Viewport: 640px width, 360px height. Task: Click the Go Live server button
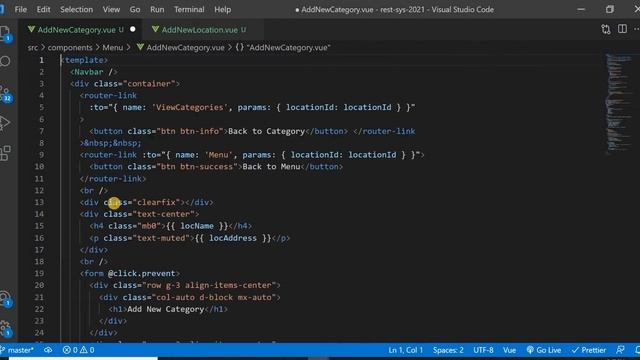pos(544,350)
